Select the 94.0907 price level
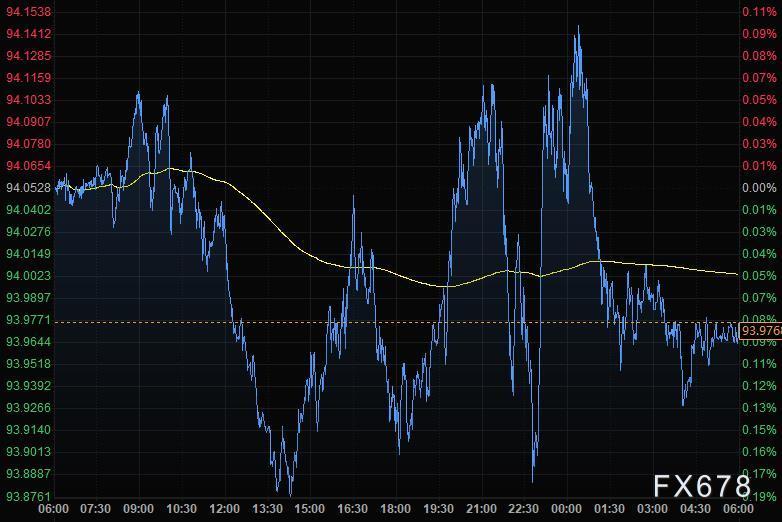This screenshot has height=522, width=782. [28, 121]
